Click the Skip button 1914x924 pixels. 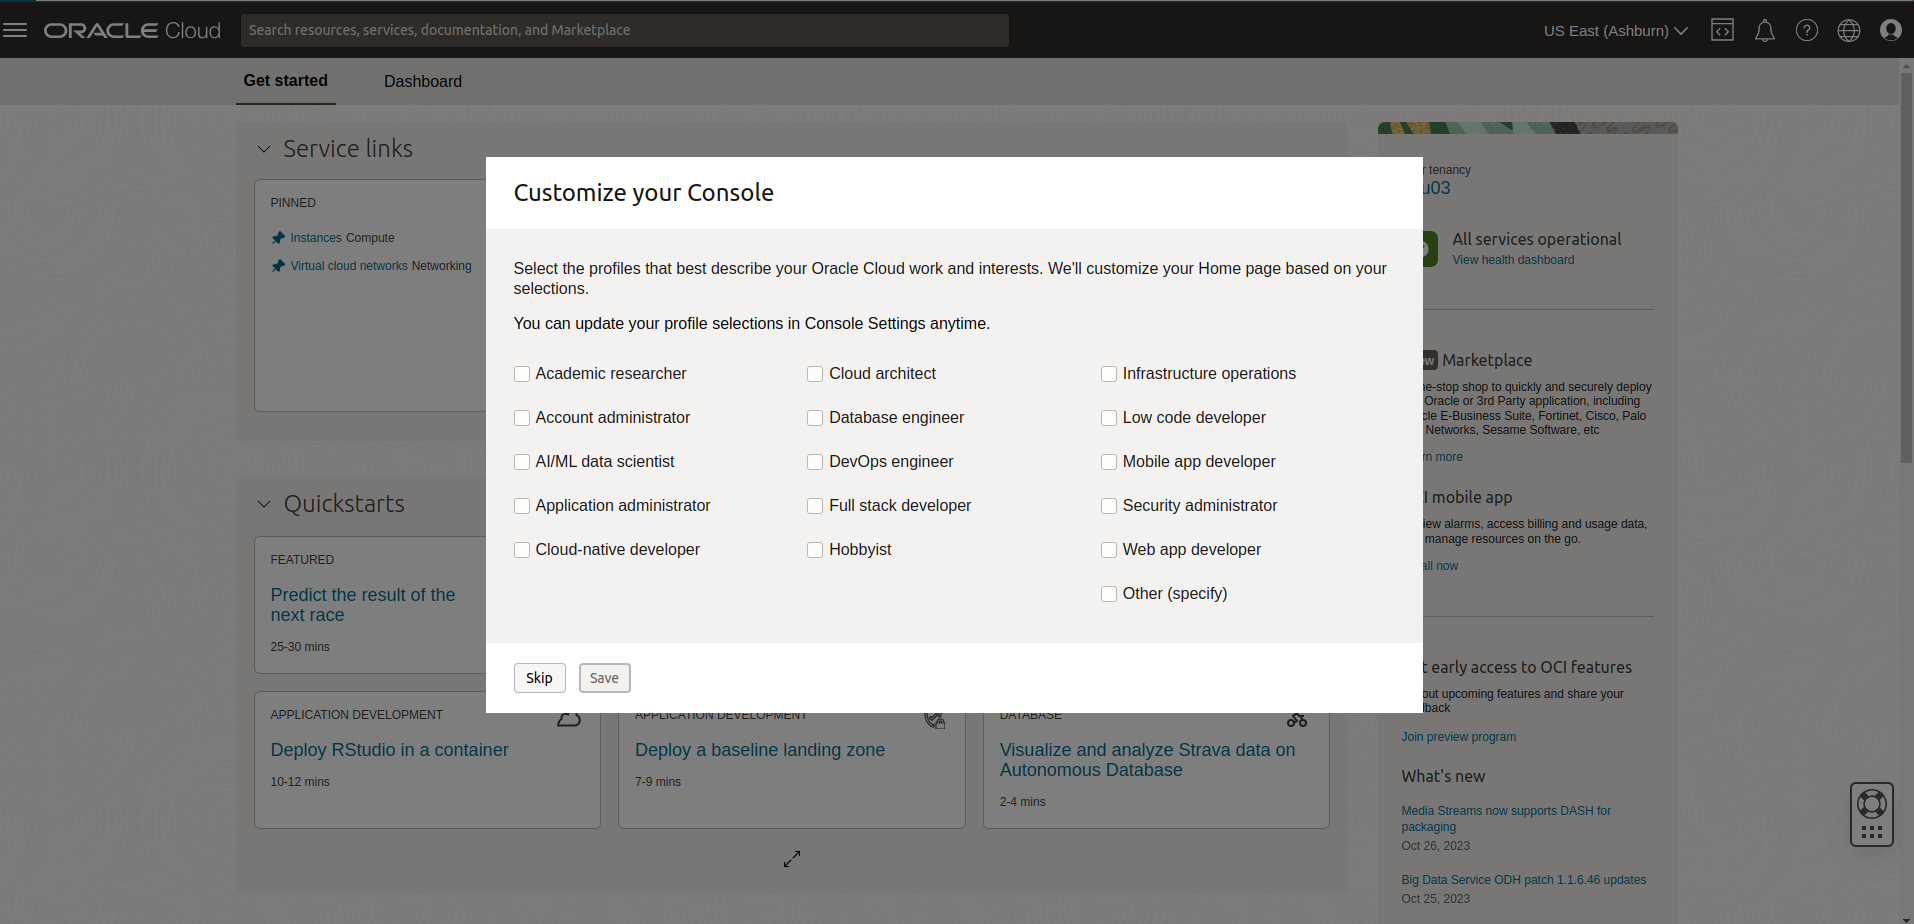[x=540, y=678]
